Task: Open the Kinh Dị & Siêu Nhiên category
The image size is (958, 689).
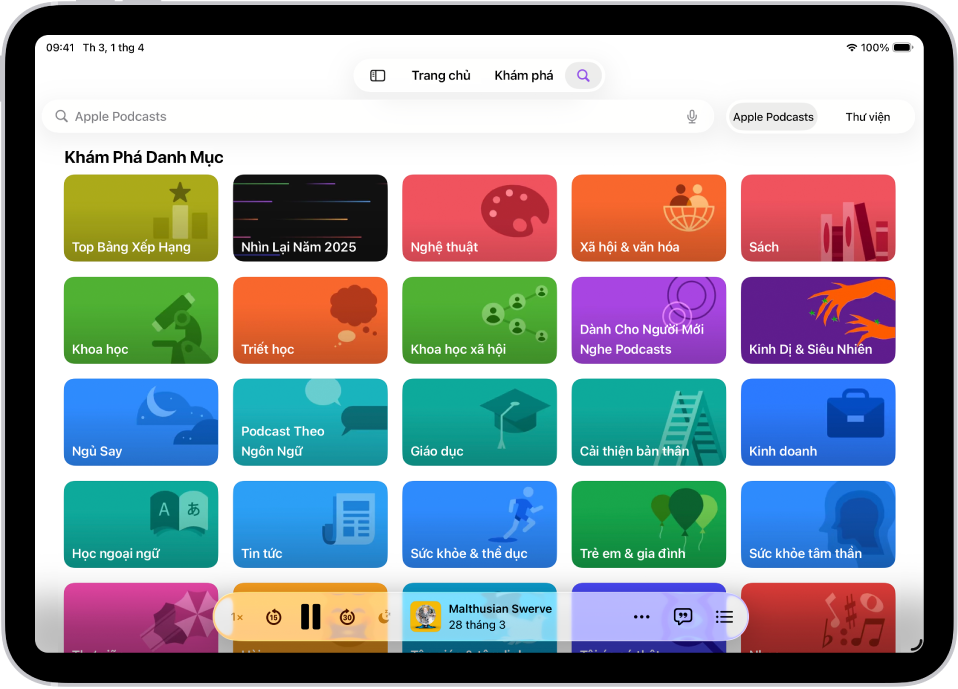Action: coord(817,319)
